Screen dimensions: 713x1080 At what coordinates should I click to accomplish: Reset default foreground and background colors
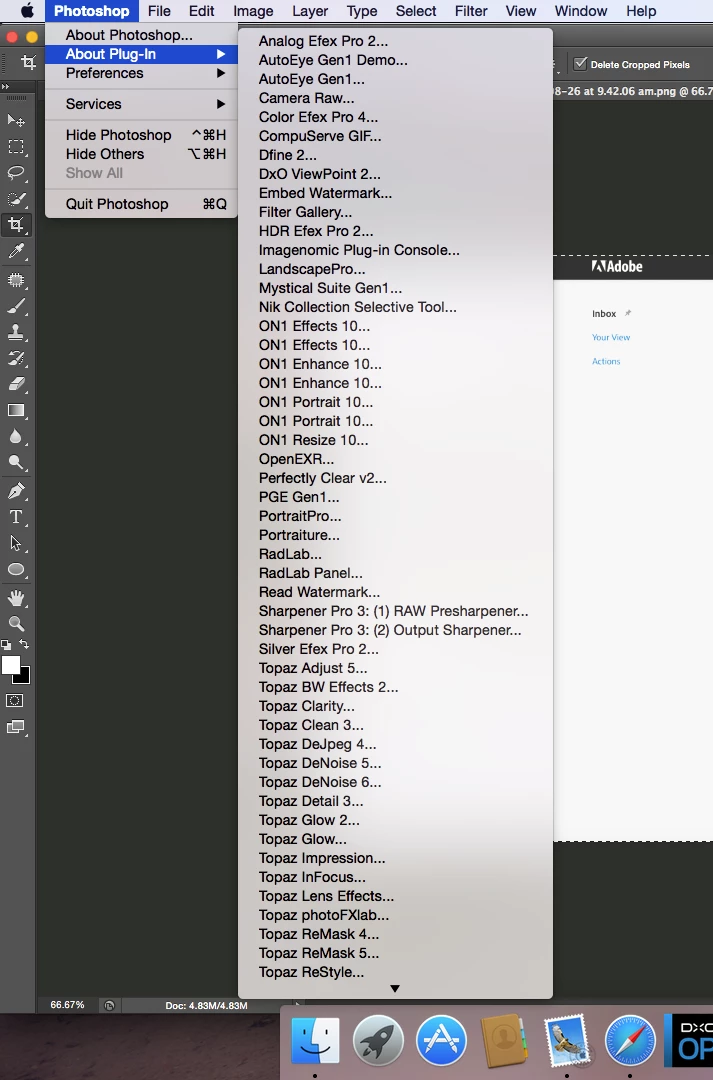(x=6, y=645)
